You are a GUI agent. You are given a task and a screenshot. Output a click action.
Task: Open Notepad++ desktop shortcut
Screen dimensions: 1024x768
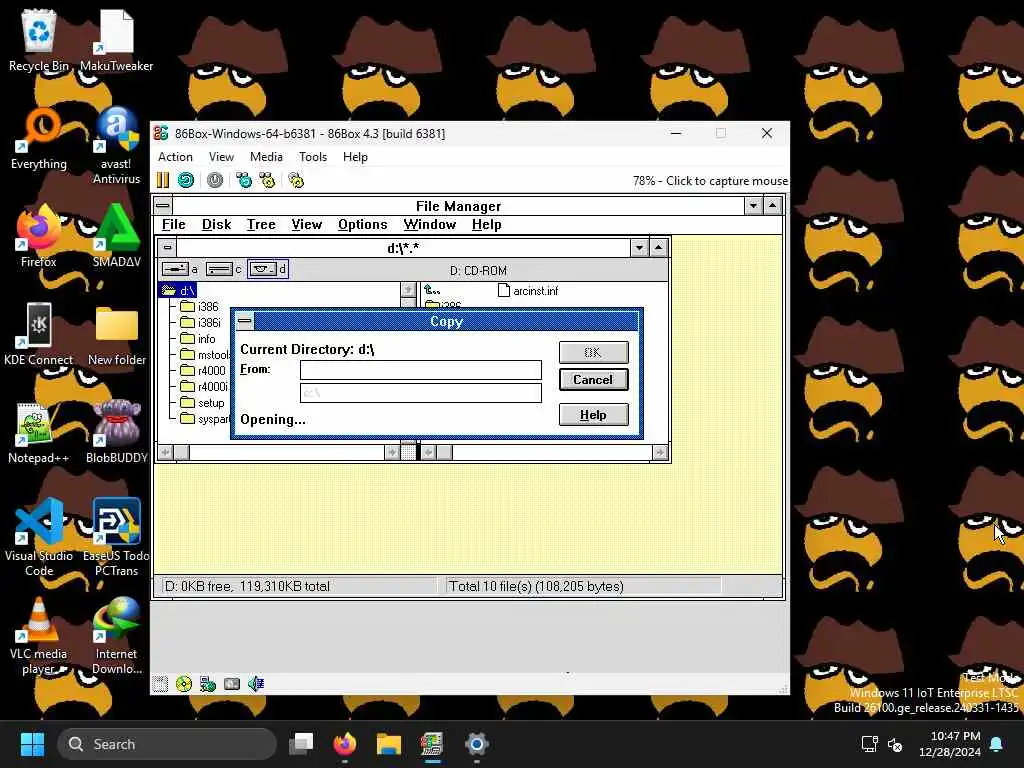pyautogui.click(x=39, y=432)
